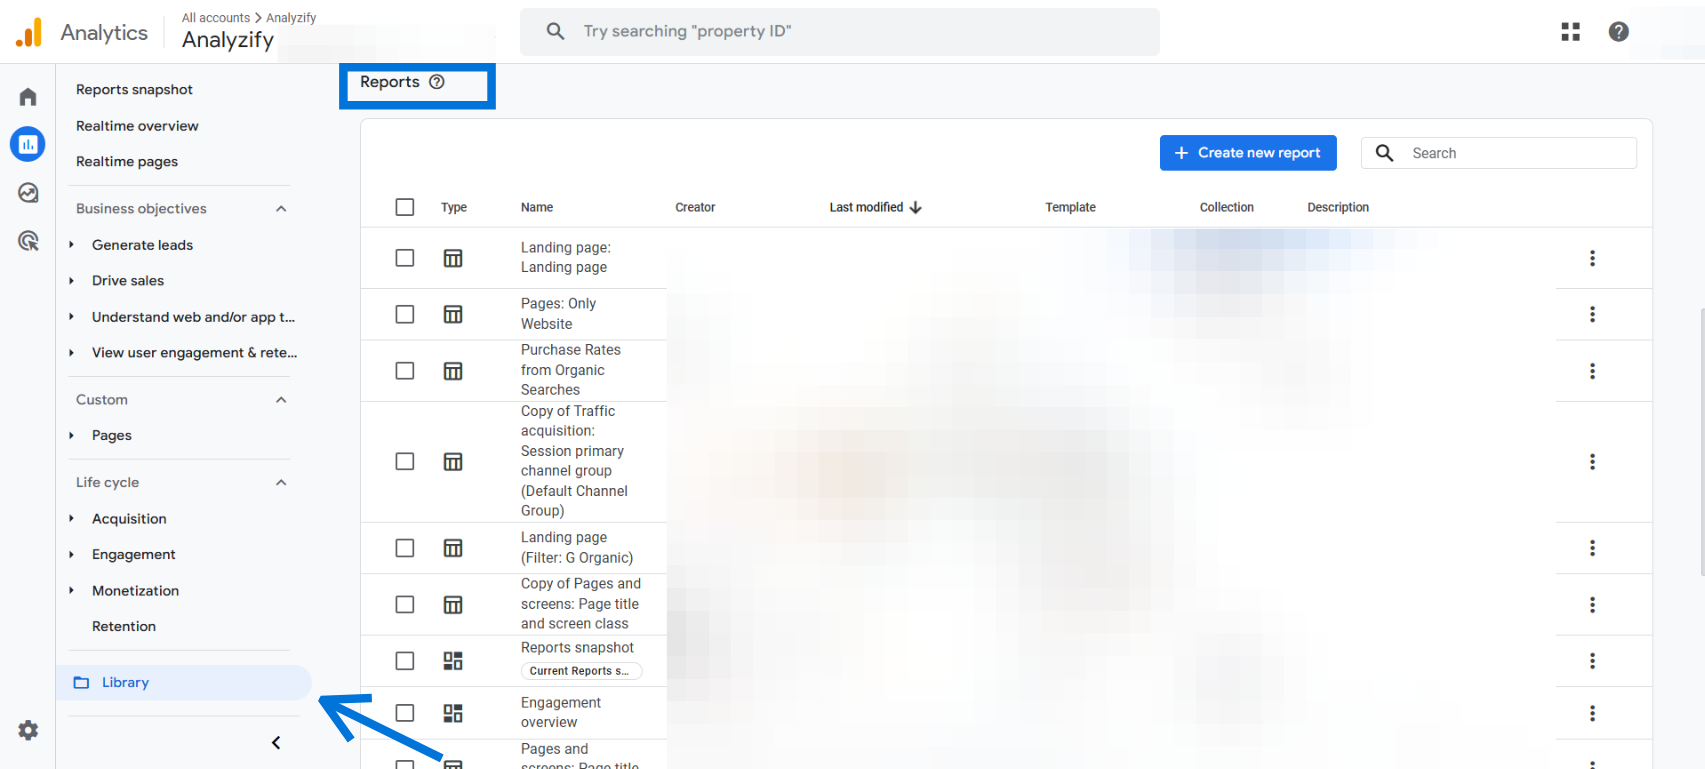Collapse the navigation panel chevron
The image size is (1705, 769).
click(x=276, y=743)
